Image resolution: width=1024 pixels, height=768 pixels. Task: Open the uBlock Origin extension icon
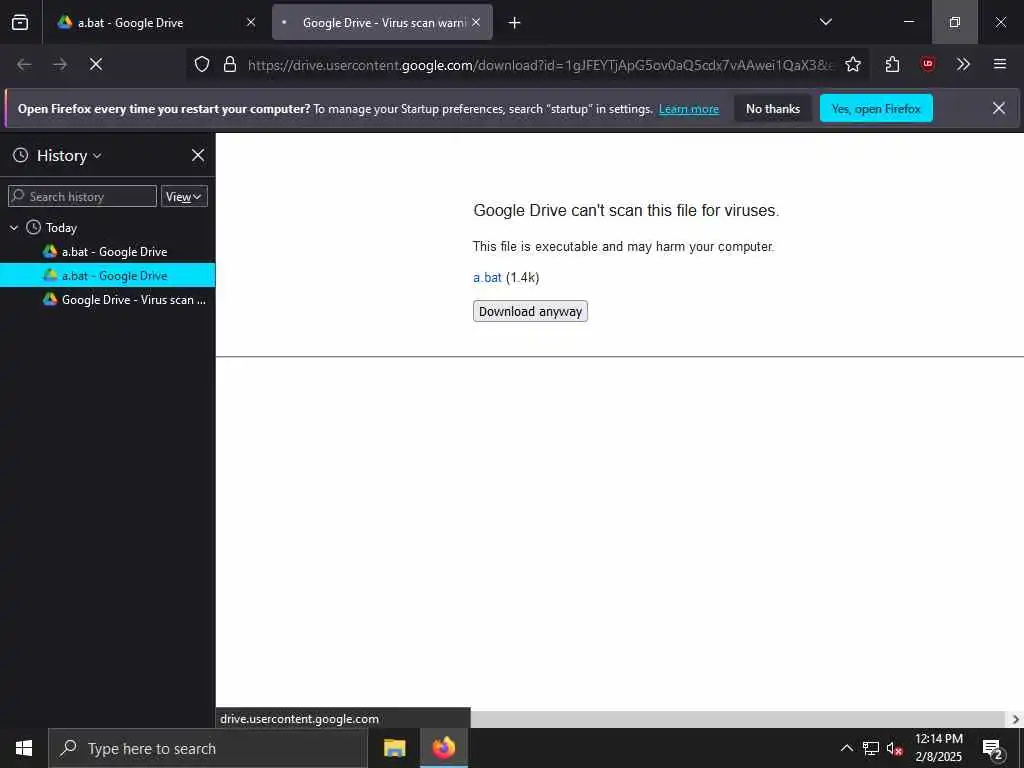point(927,64)
